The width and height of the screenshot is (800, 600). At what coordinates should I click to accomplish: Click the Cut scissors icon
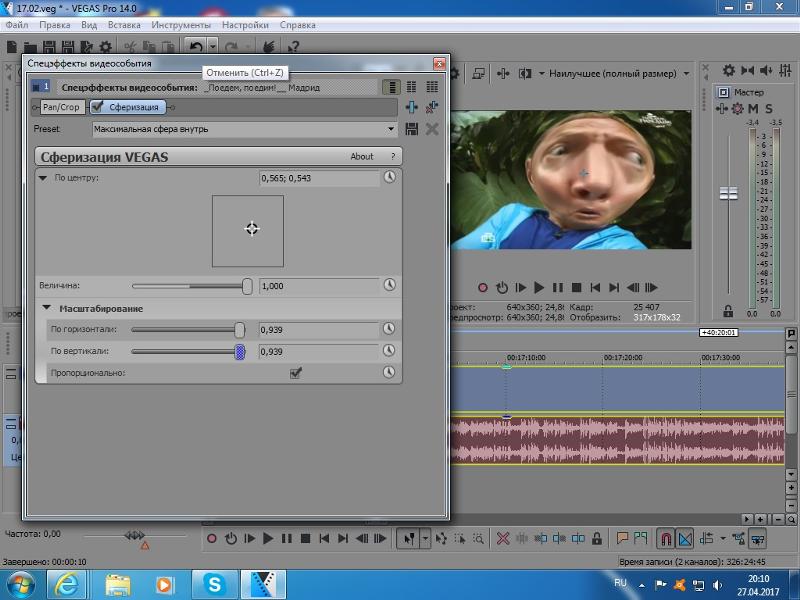(130, 47)
